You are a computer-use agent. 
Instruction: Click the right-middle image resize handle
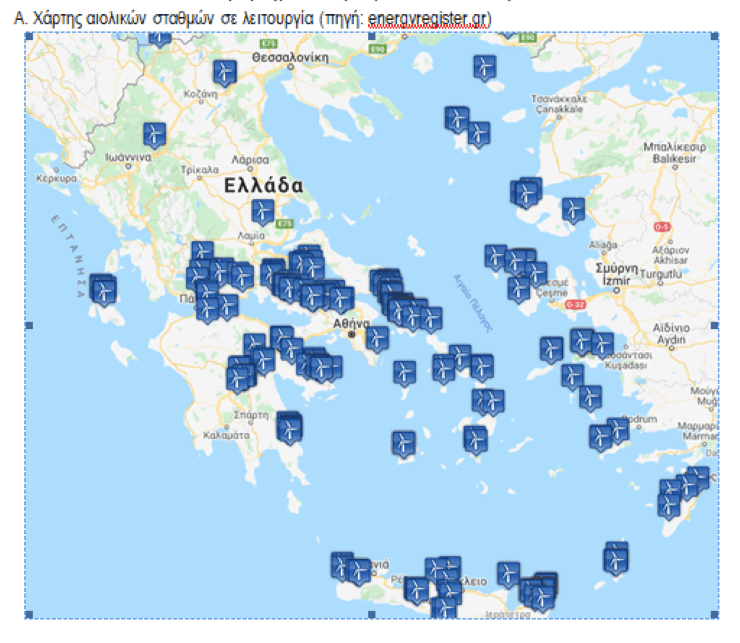click(716, 325)
